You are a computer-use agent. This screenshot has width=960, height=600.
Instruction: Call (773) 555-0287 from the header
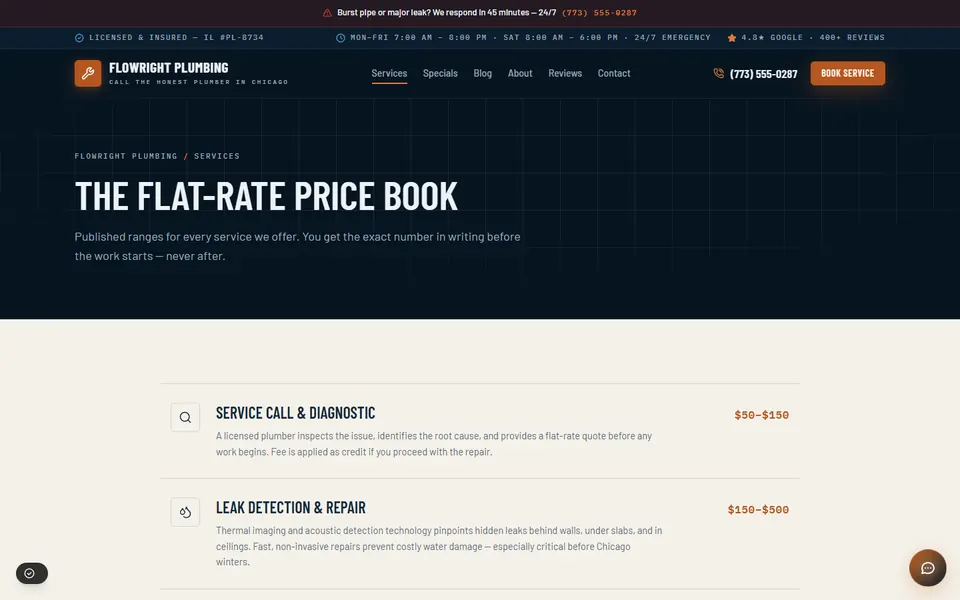(x=763, y=74)
